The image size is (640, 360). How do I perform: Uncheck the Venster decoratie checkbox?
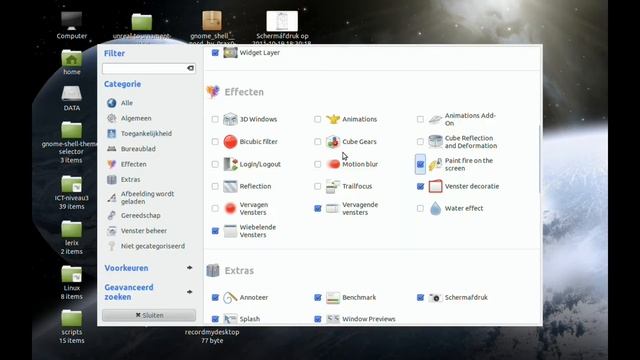[x=420, y=186]
